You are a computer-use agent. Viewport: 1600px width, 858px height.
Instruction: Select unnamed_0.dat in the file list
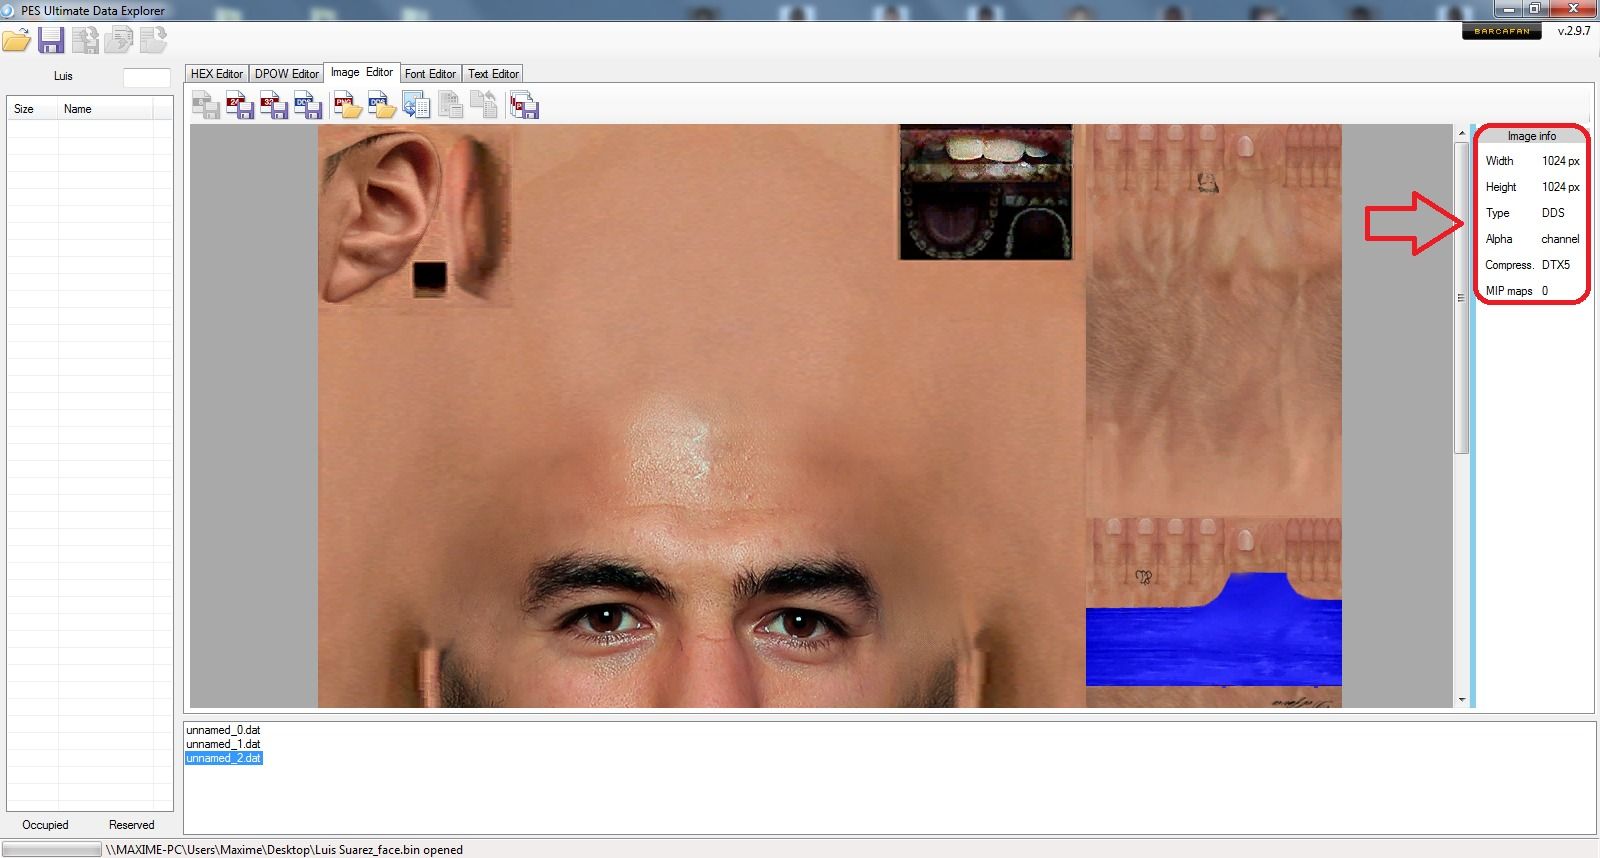point(223,730)
